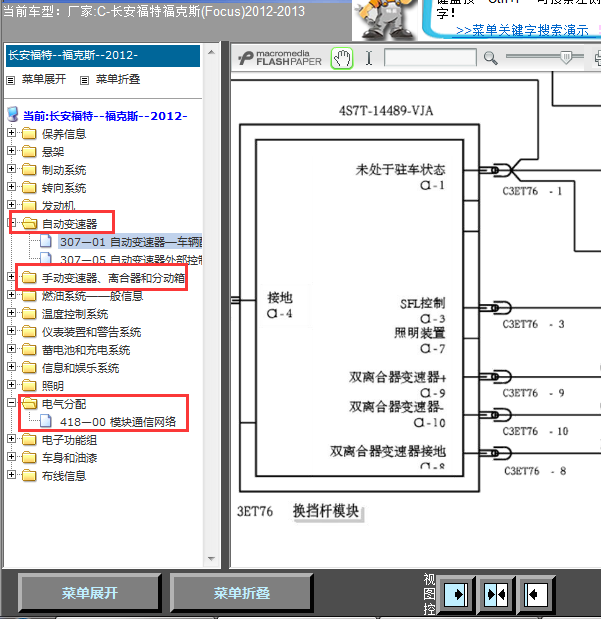Select the 燃油系统 folder label
The height and width of the screenshot is (619, 601).
coord(92,296)
